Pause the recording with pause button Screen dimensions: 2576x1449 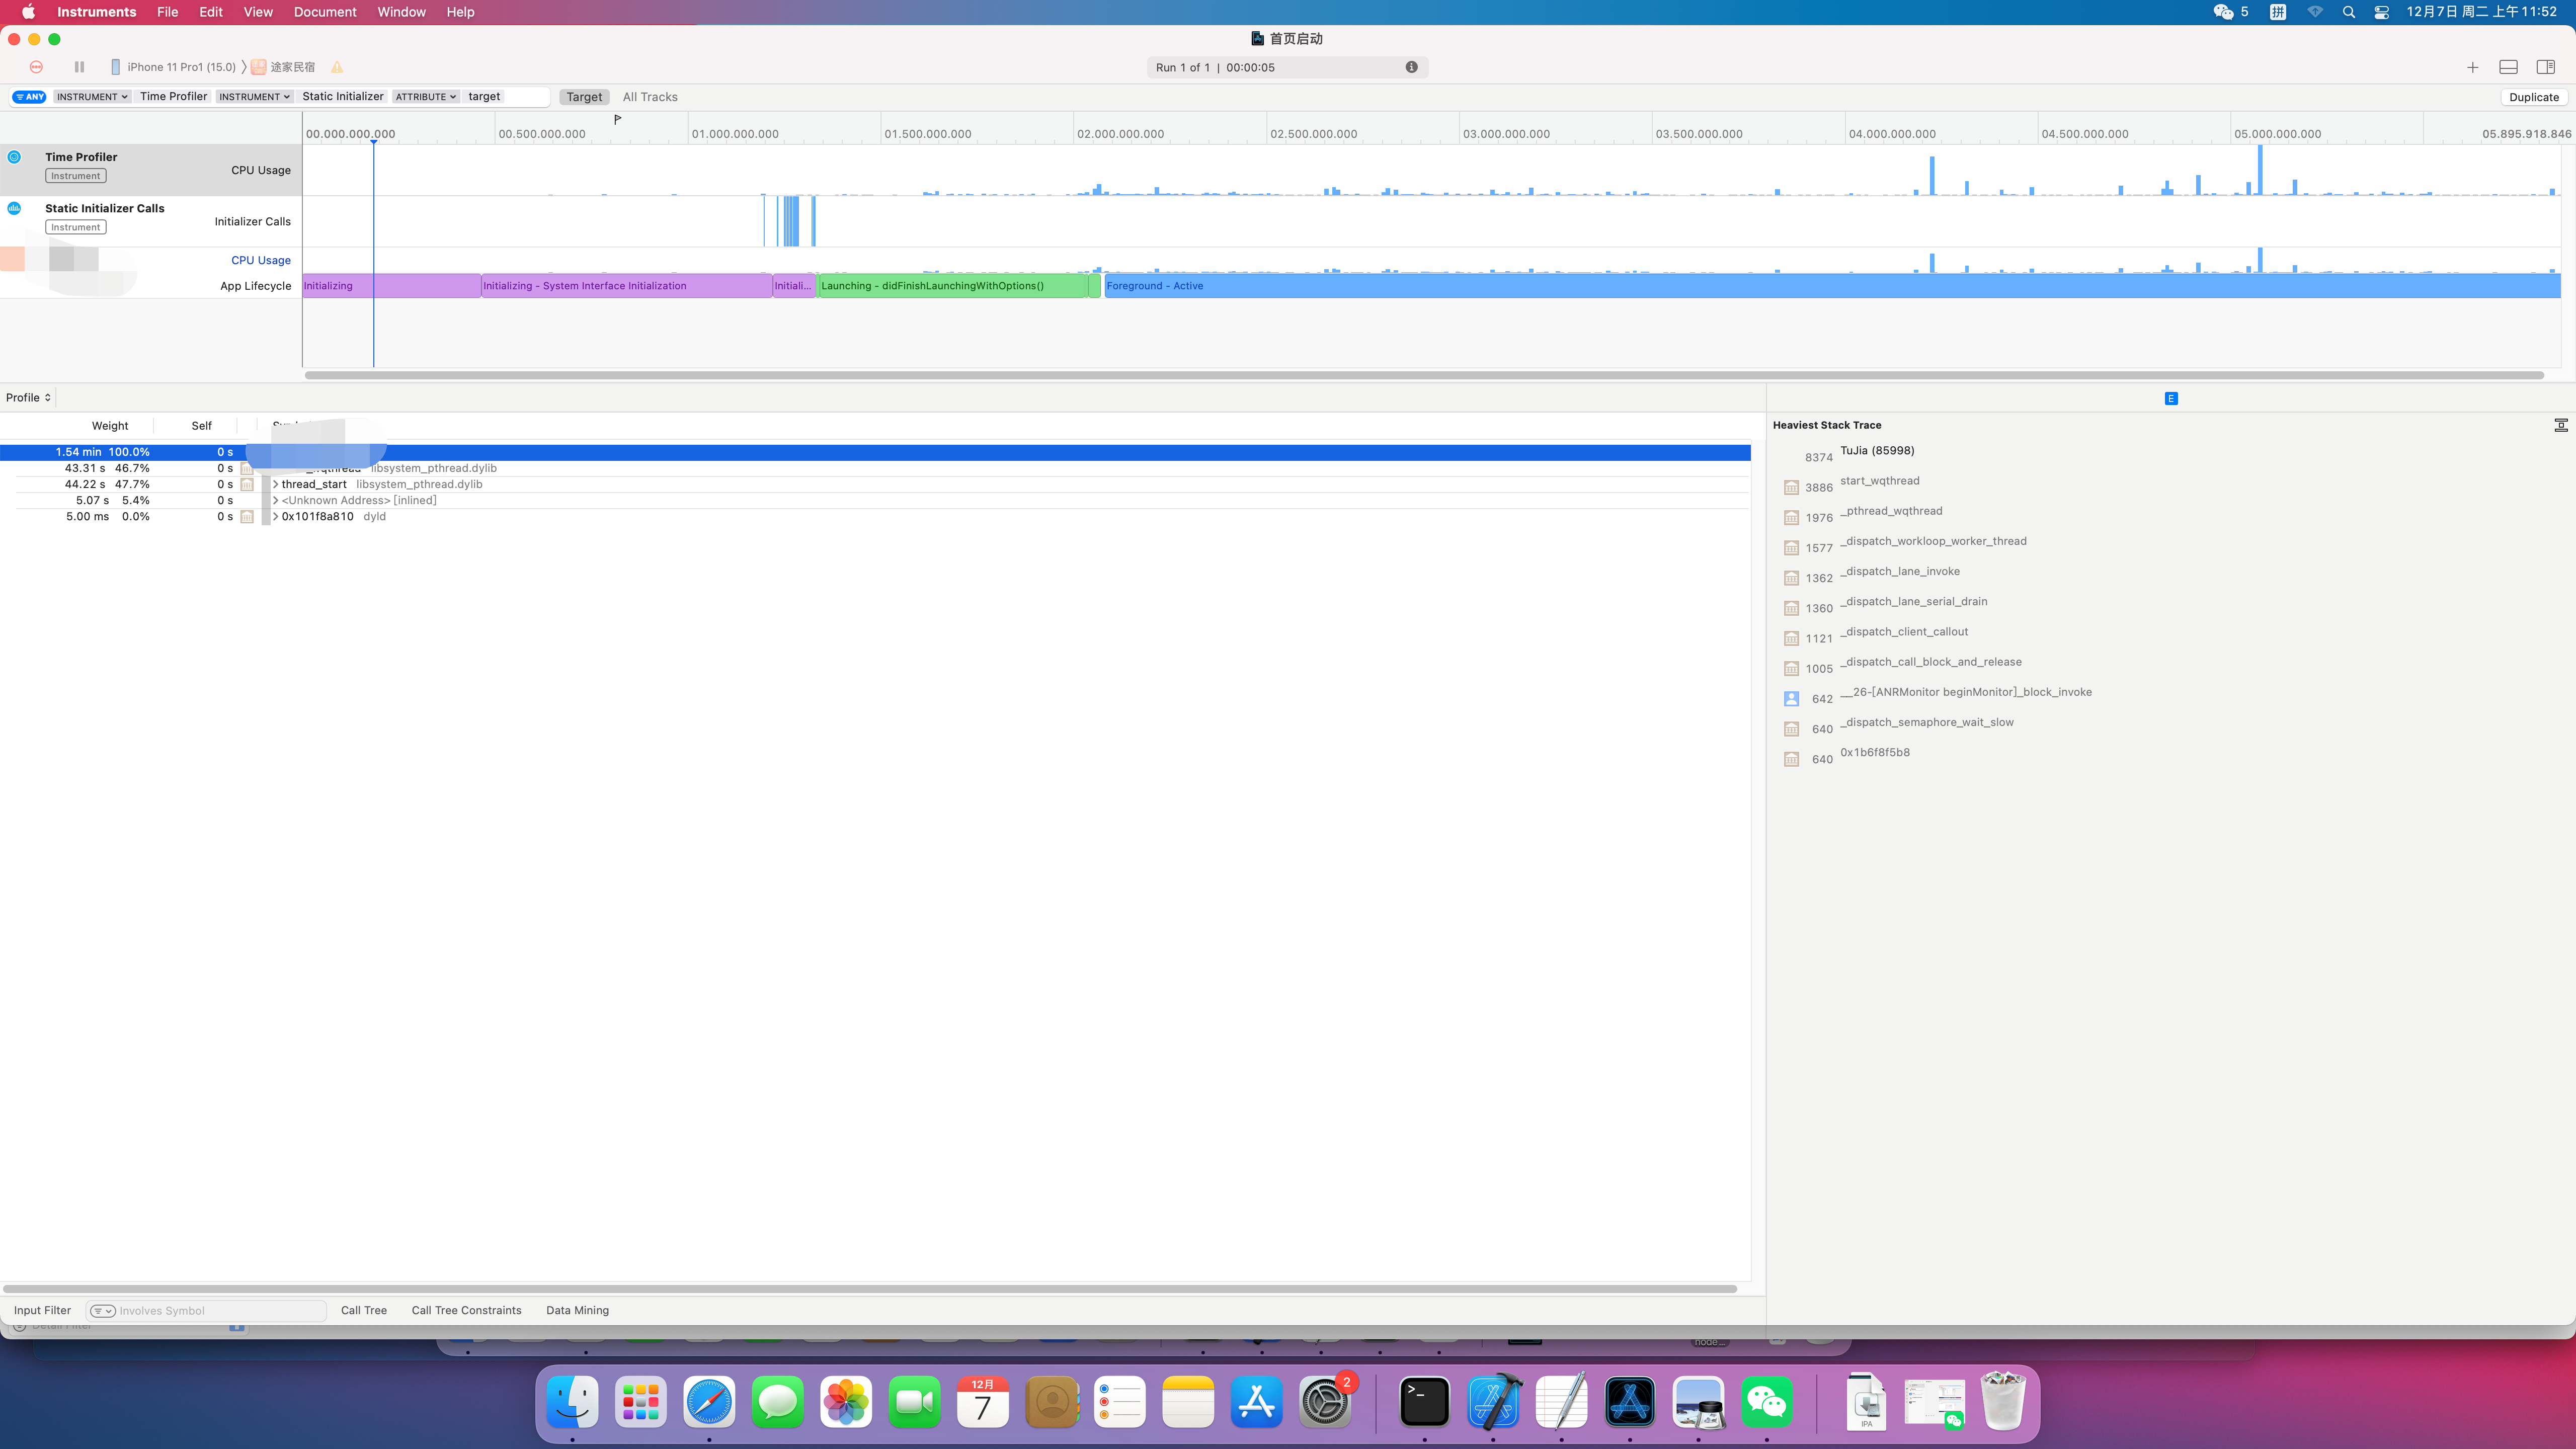pyautogui.click(x=79, y=67)
